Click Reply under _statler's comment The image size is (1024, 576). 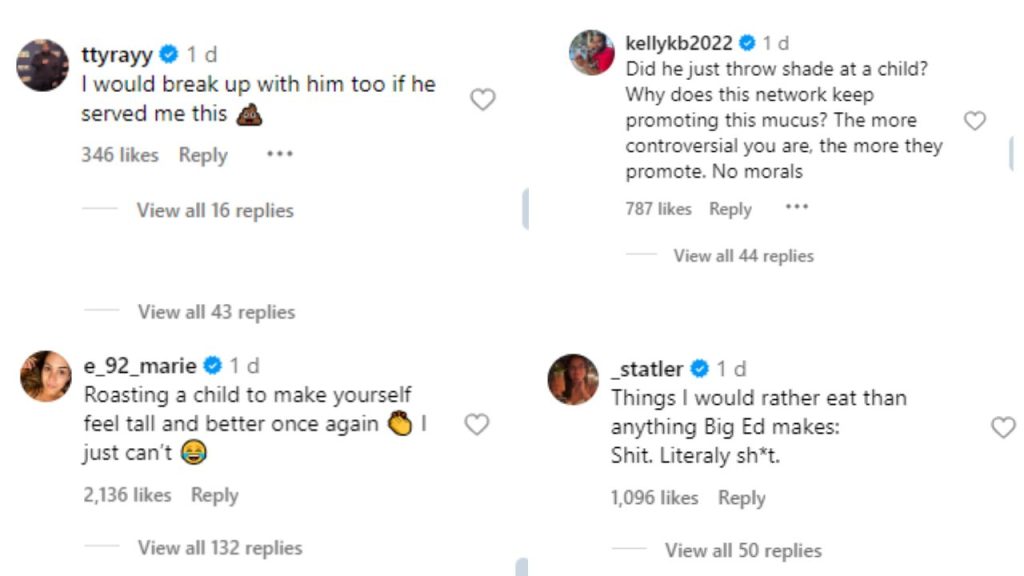pyautogui.click(x=743, y=498)
